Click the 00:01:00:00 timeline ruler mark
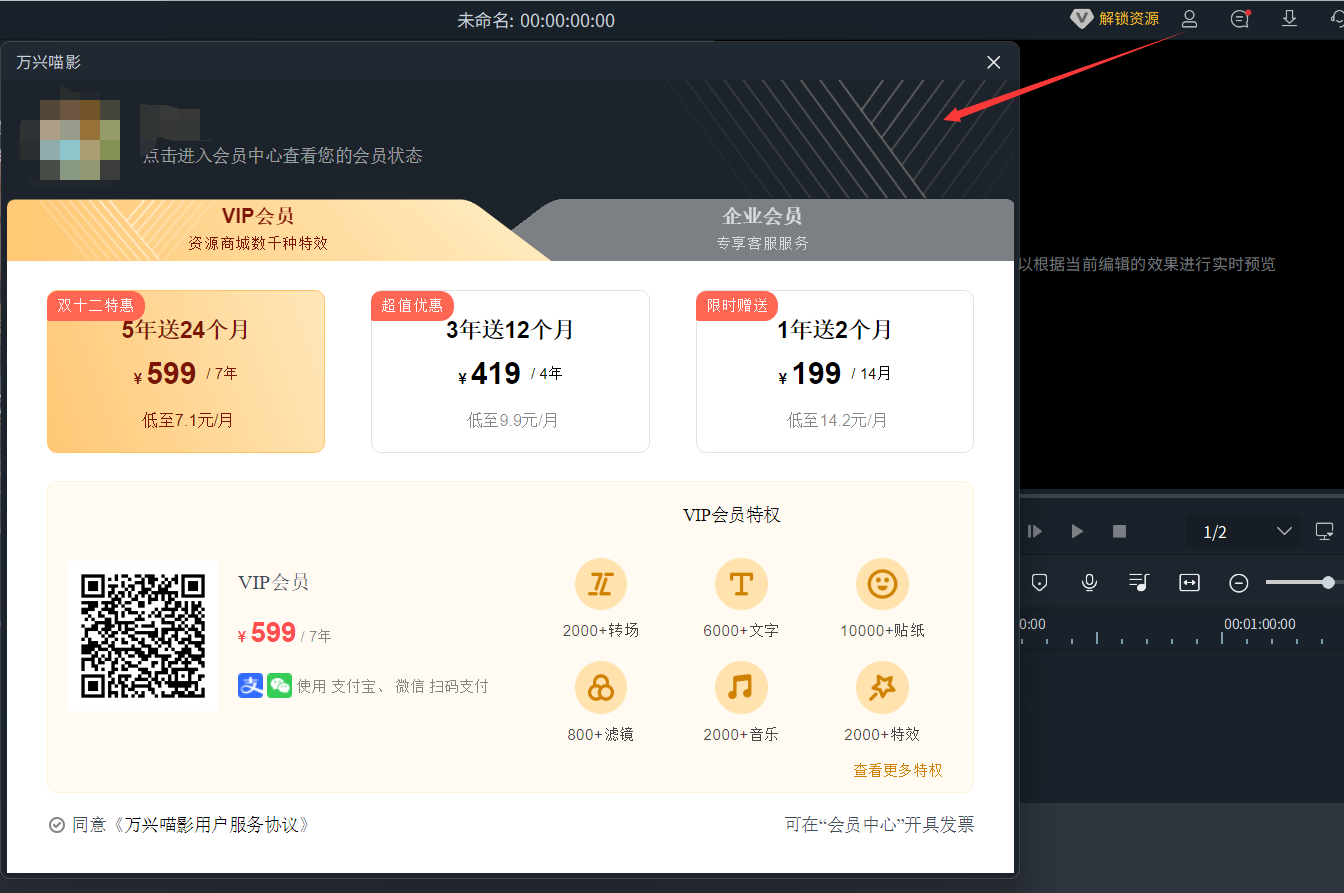The height and width of the screenshot is (893, 1344). pyautogui.click(x=1259, y=624)
